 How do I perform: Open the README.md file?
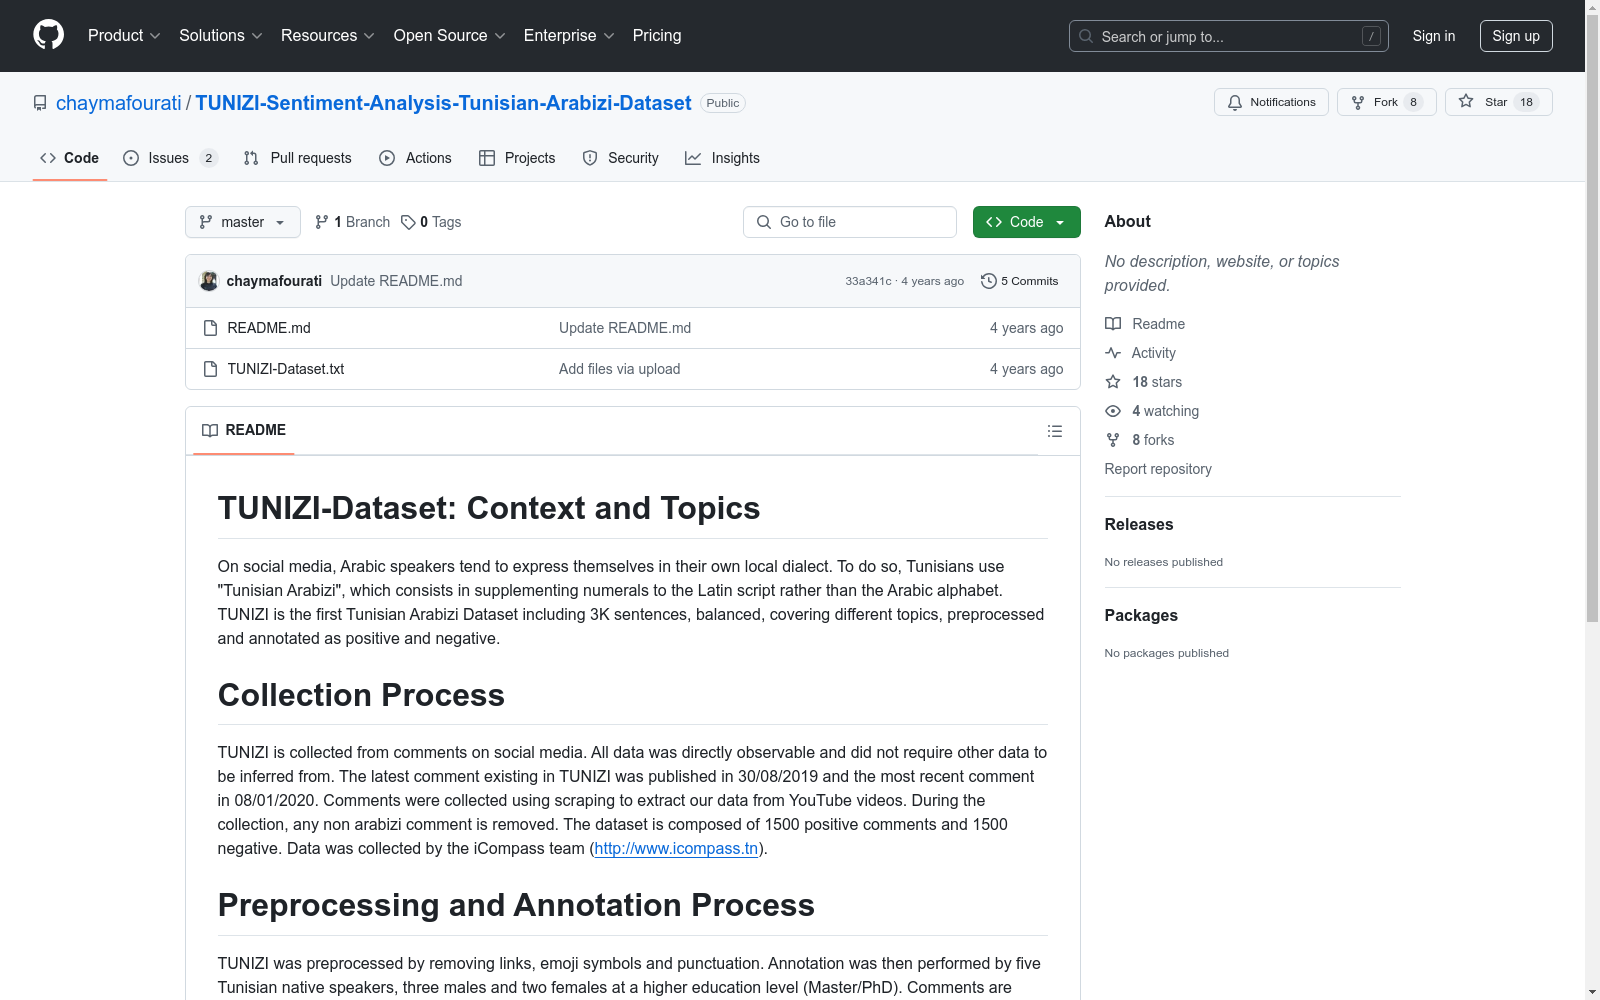pyautogui.click(x=269, y=328)
